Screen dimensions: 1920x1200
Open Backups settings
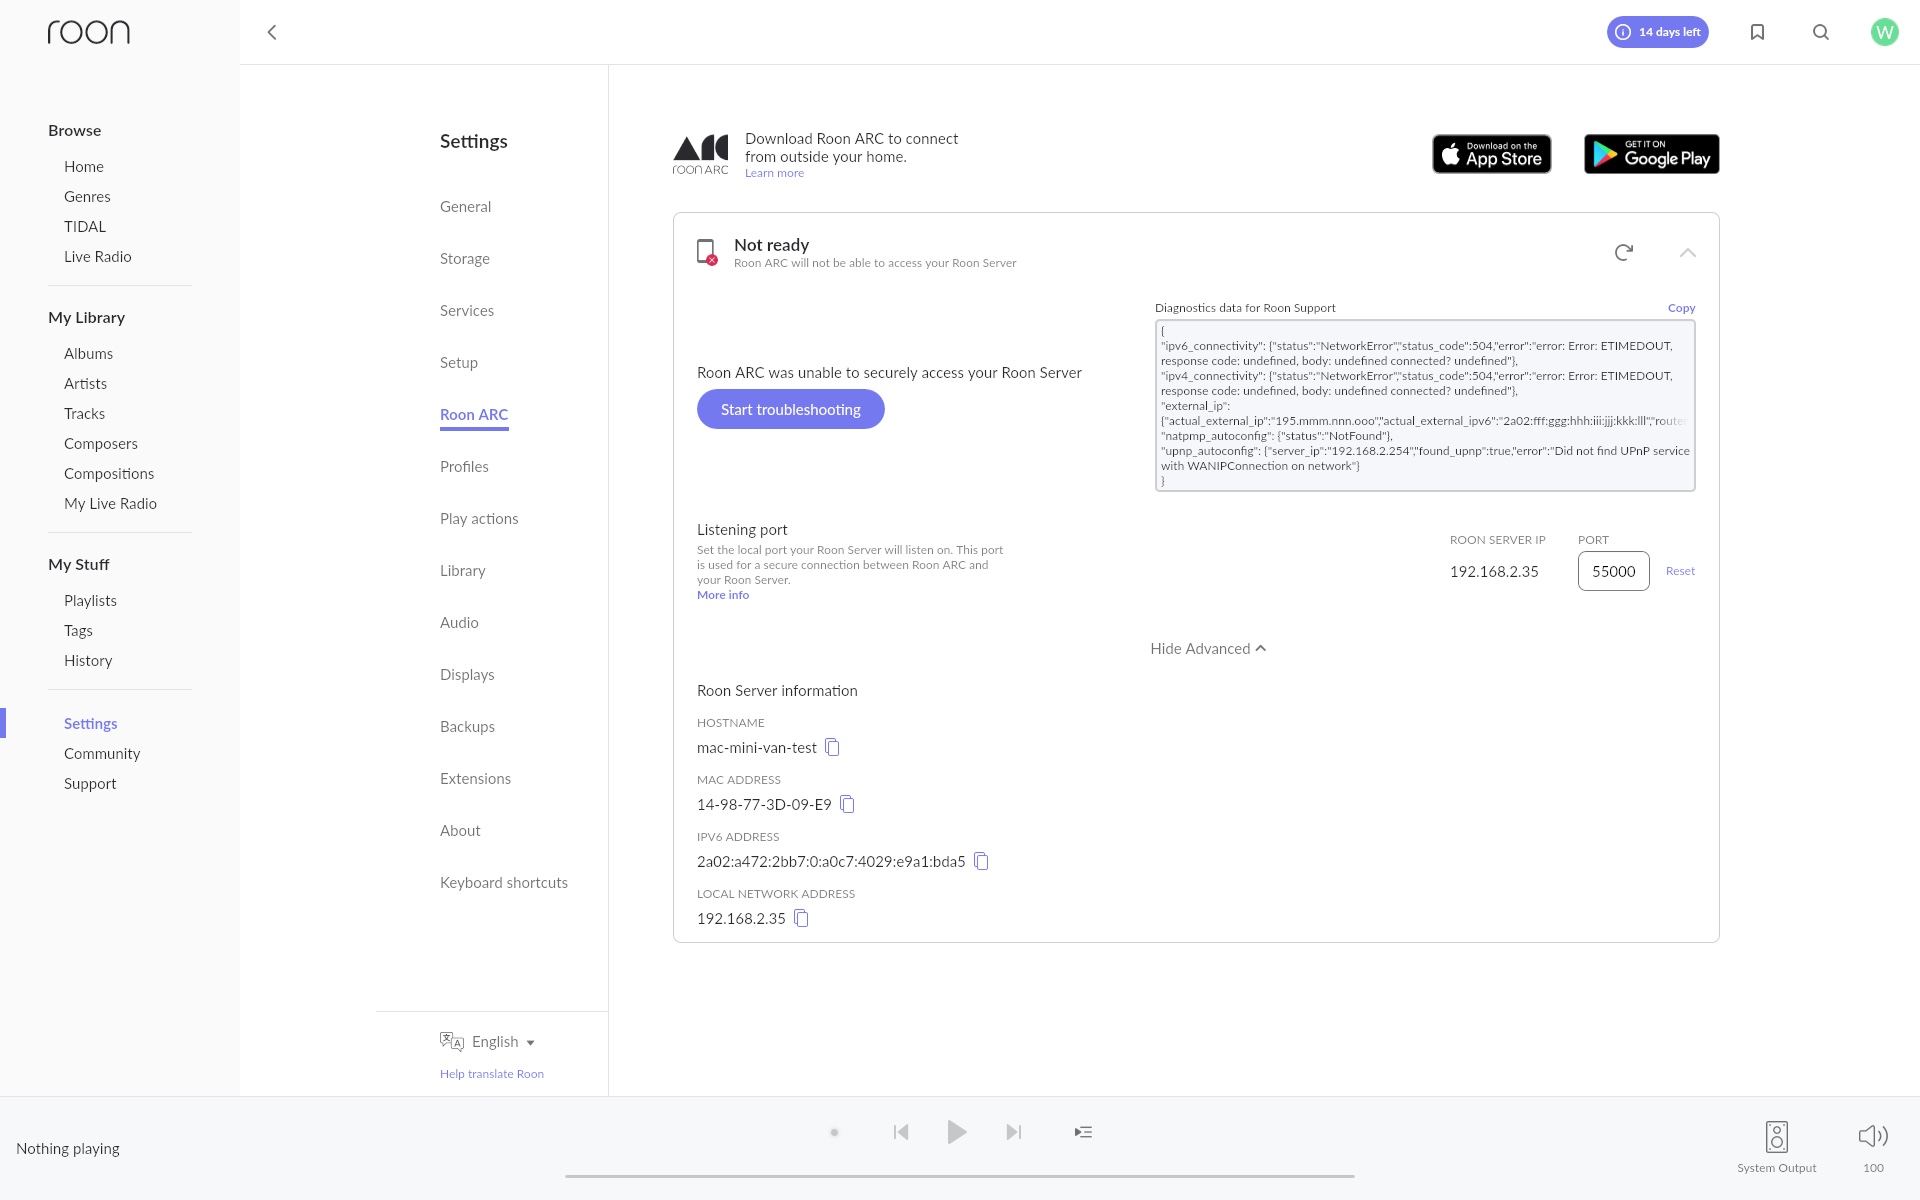tap(467, 727)
